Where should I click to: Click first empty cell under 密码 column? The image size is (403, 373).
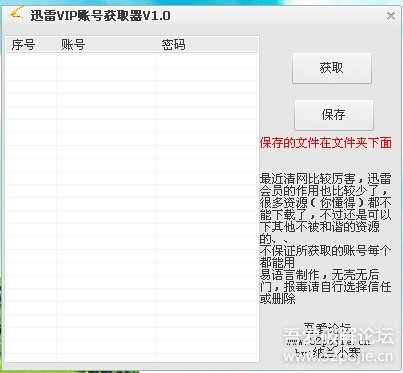pos(207,61)
